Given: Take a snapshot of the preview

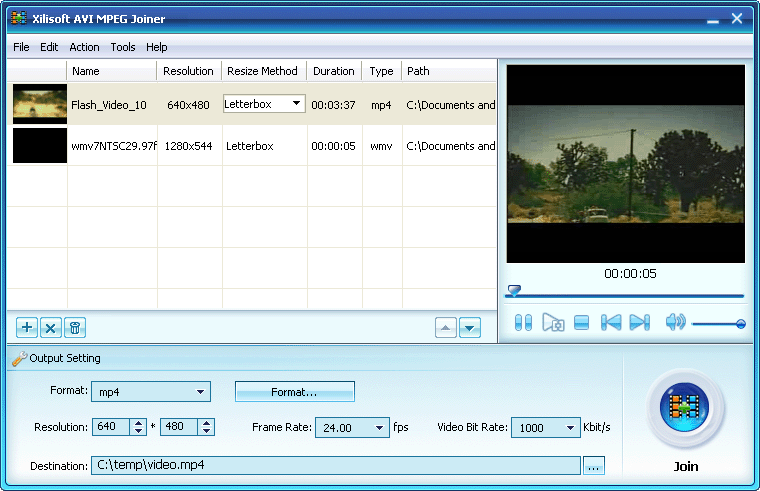Looking at the screenshot, I should (x=553, y=322).
